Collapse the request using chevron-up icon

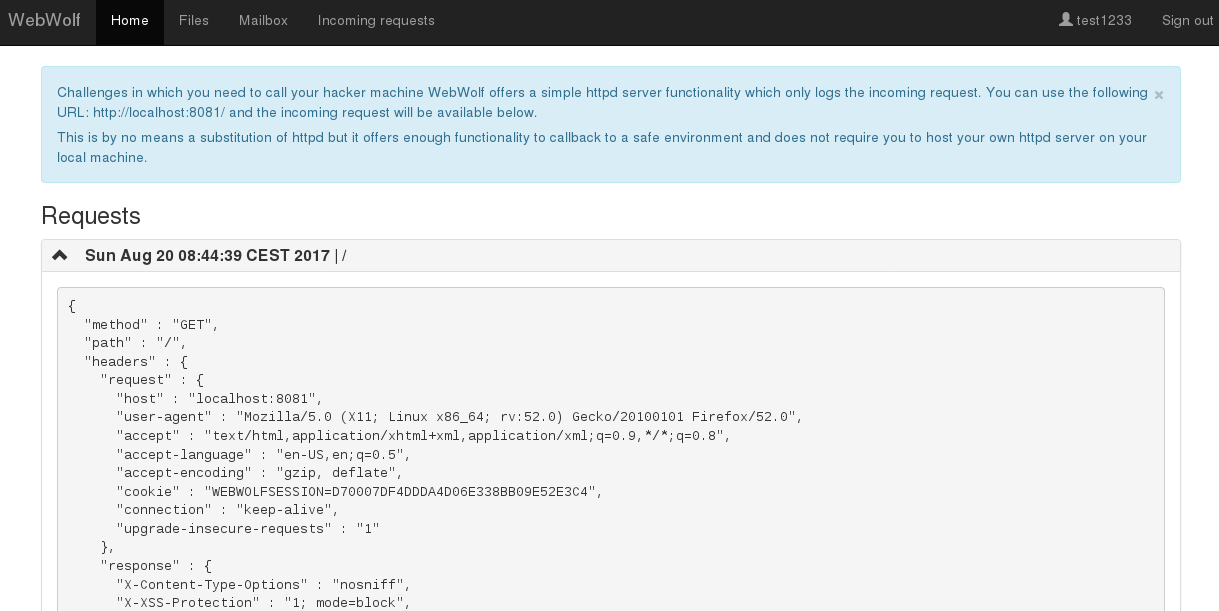coord(60,255)
